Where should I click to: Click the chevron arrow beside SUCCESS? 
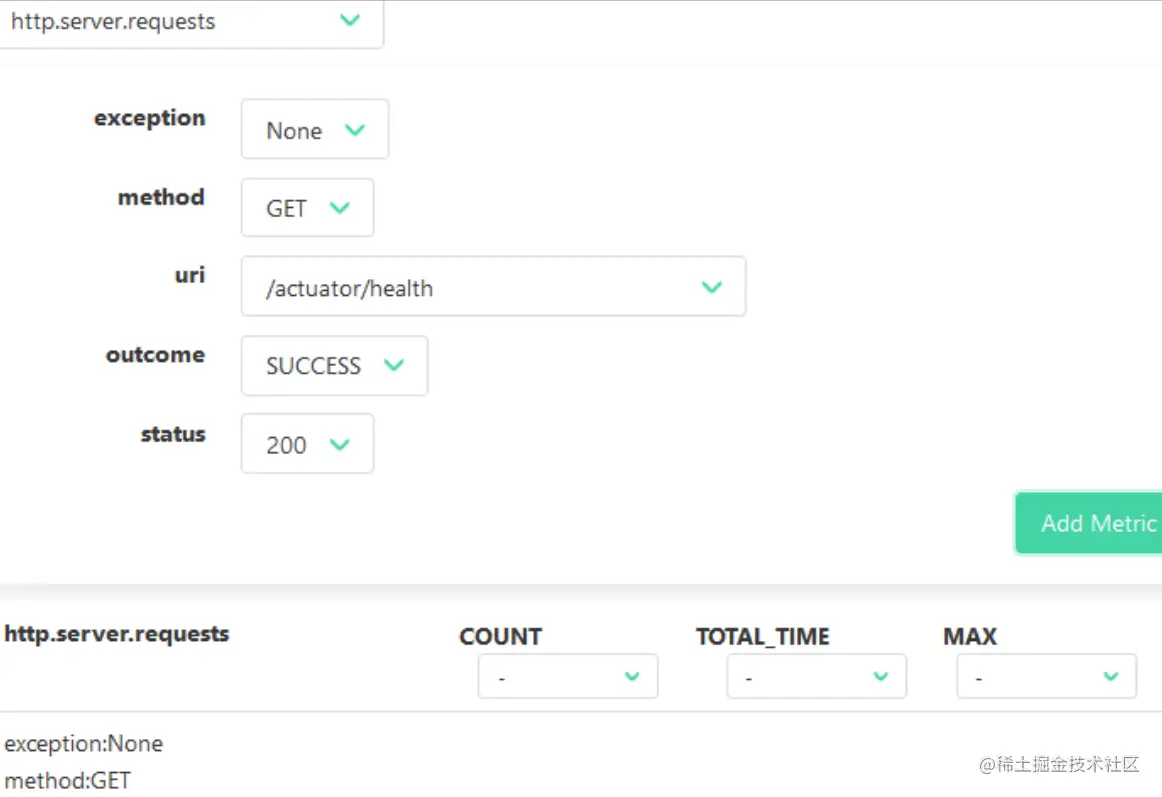pyautogui.click(x=394, y=365)
